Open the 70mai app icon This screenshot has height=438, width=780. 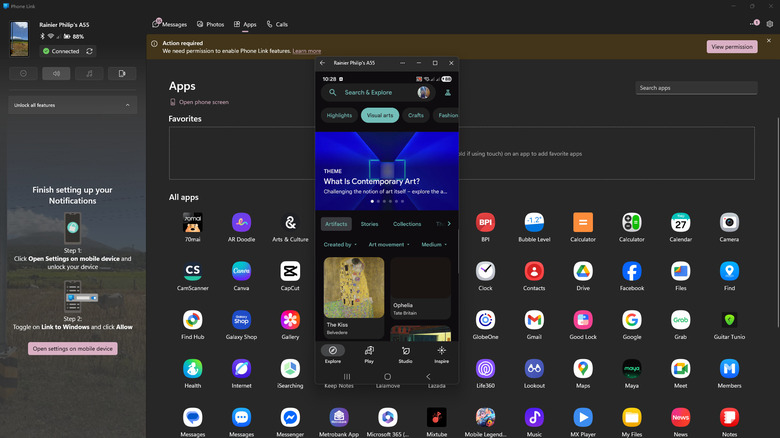pyautogui.click(x=193, y=222)
